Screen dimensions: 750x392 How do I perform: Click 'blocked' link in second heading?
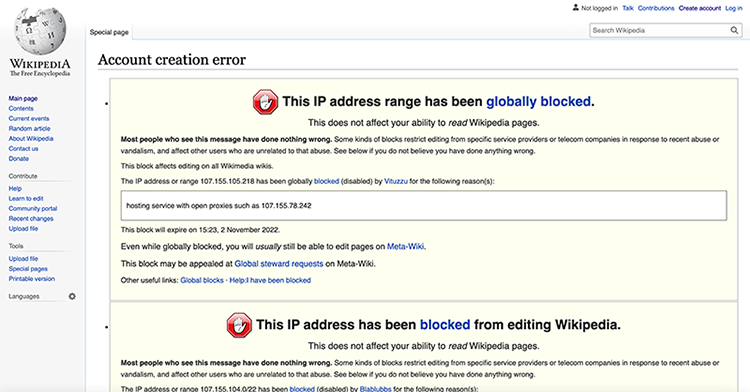pyautogui.click(x=445, y=325)
